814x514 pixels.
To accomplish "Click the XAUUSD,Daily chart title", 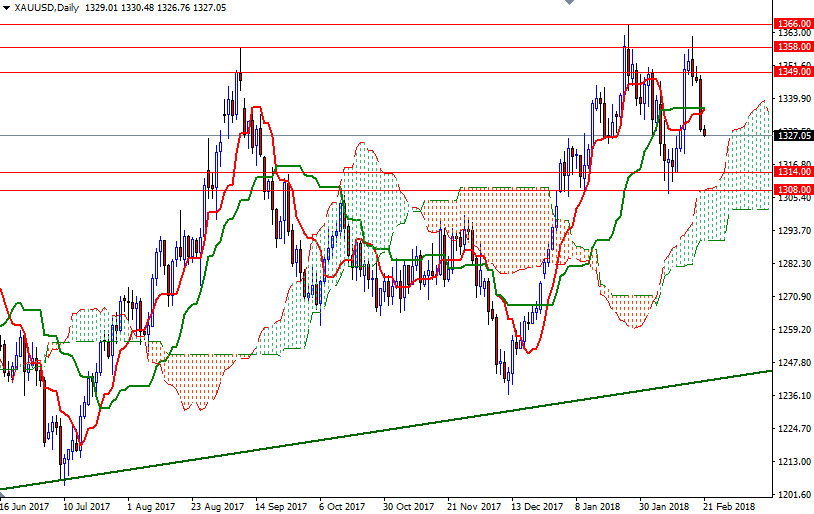I will (47, 7).
